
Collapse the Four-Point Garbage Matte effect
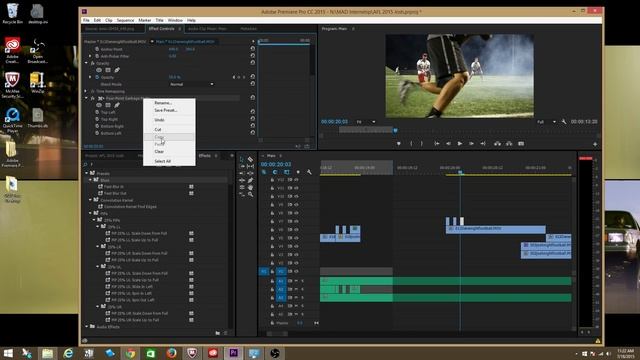[87, 98]
